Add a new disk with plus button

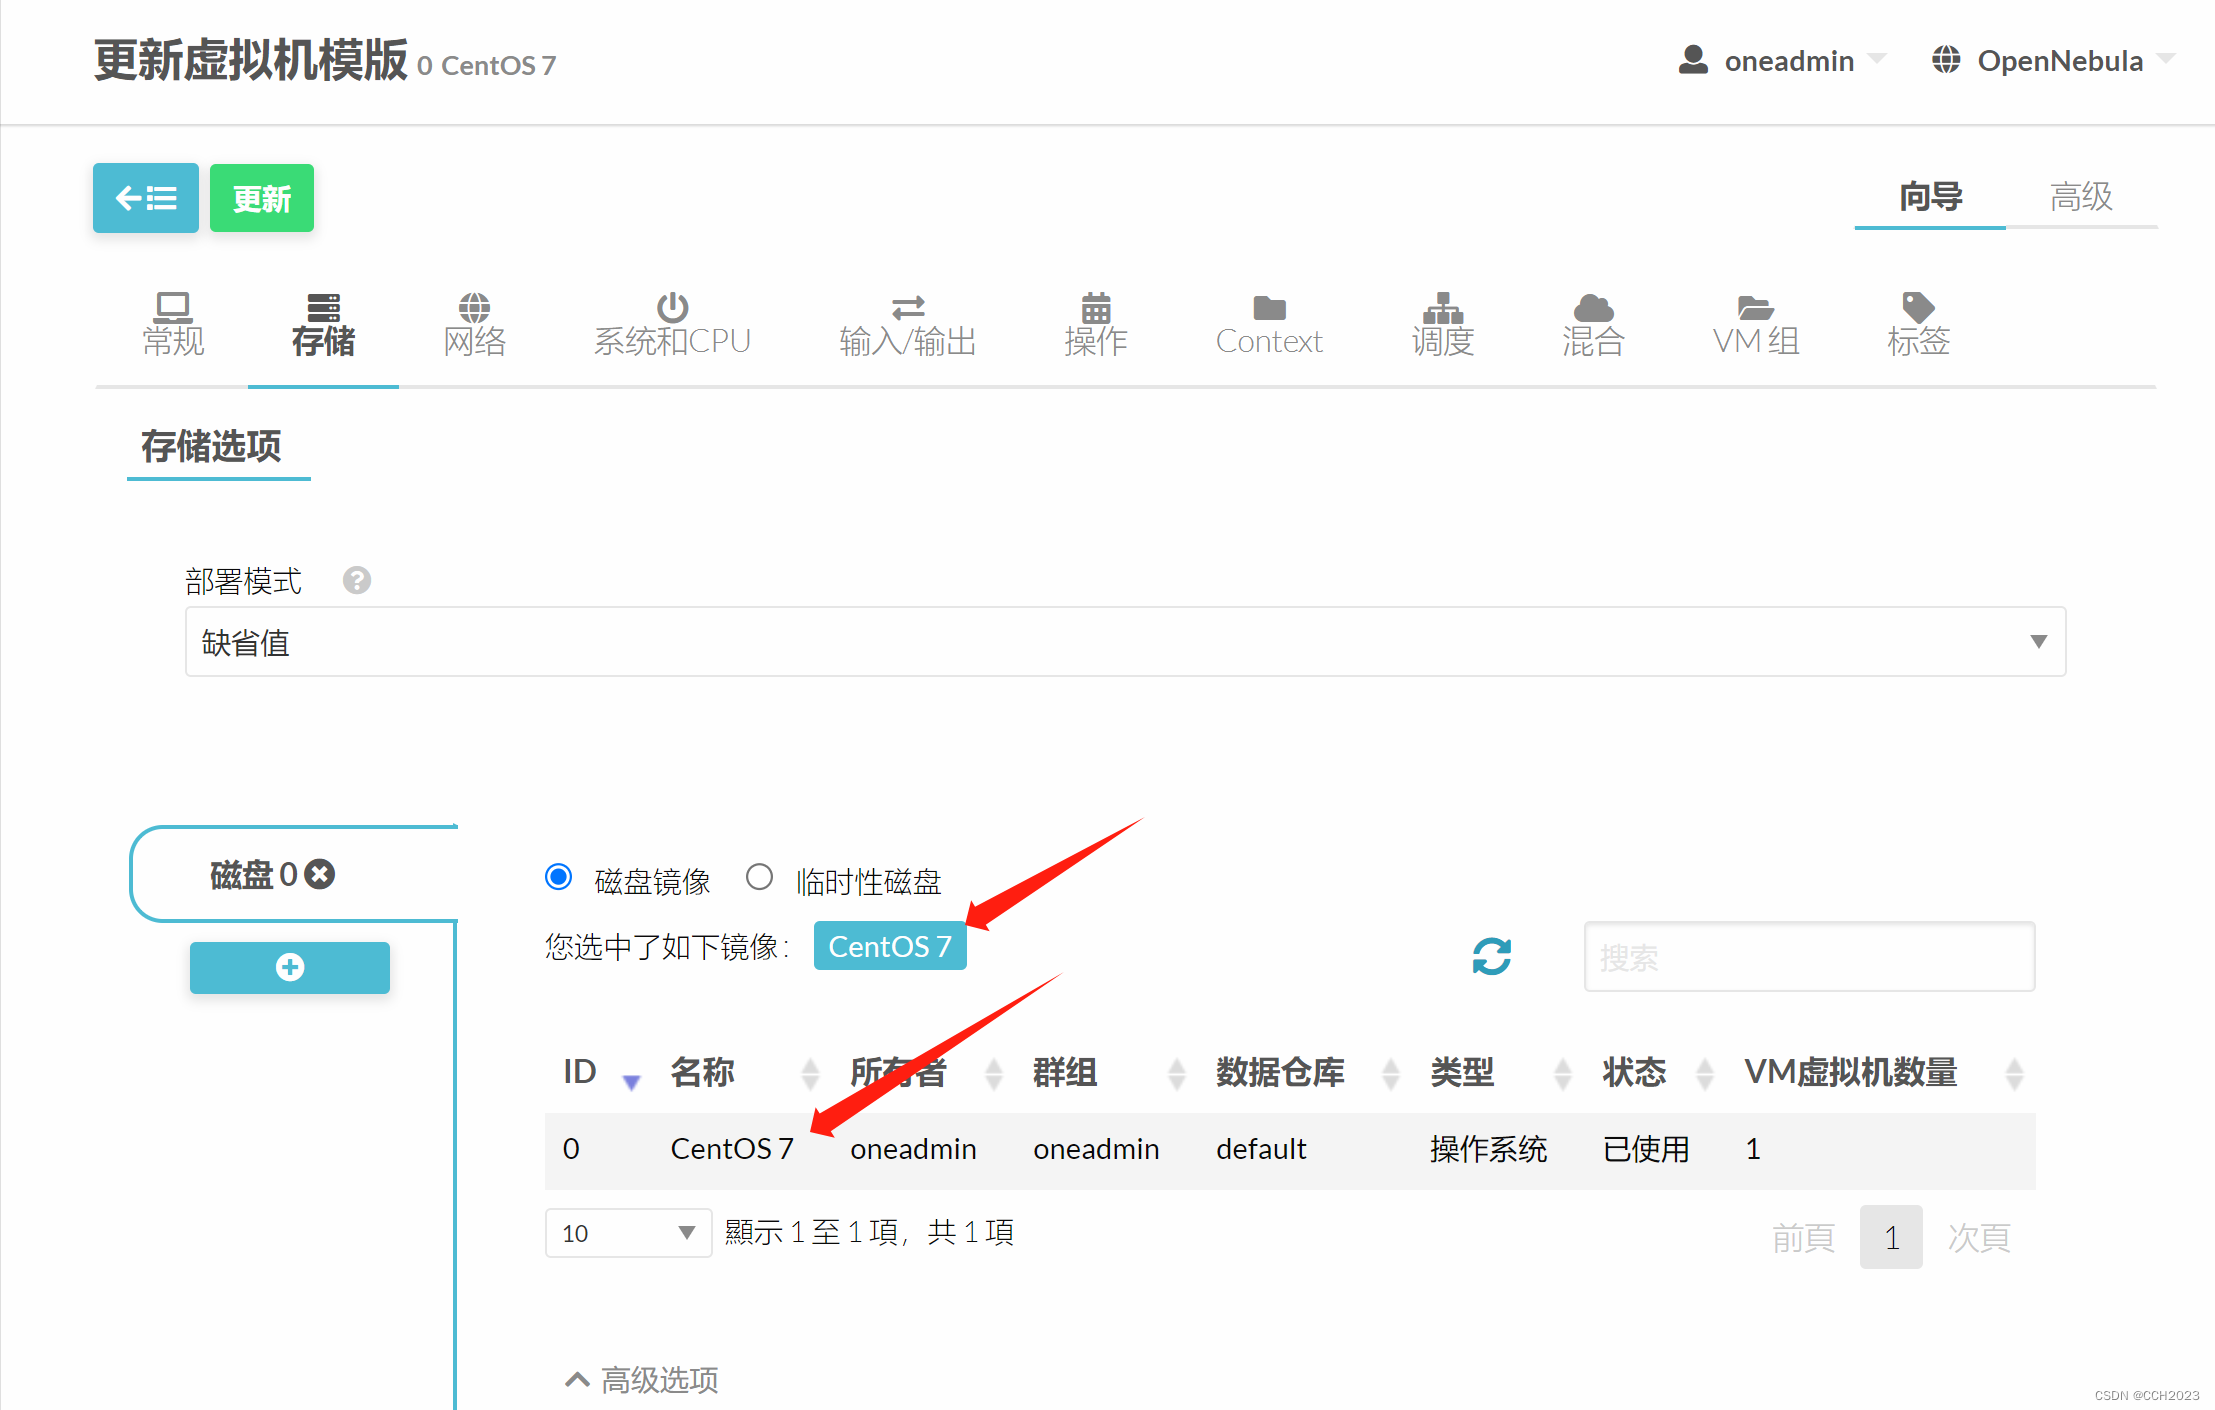(x=290, y=967)
